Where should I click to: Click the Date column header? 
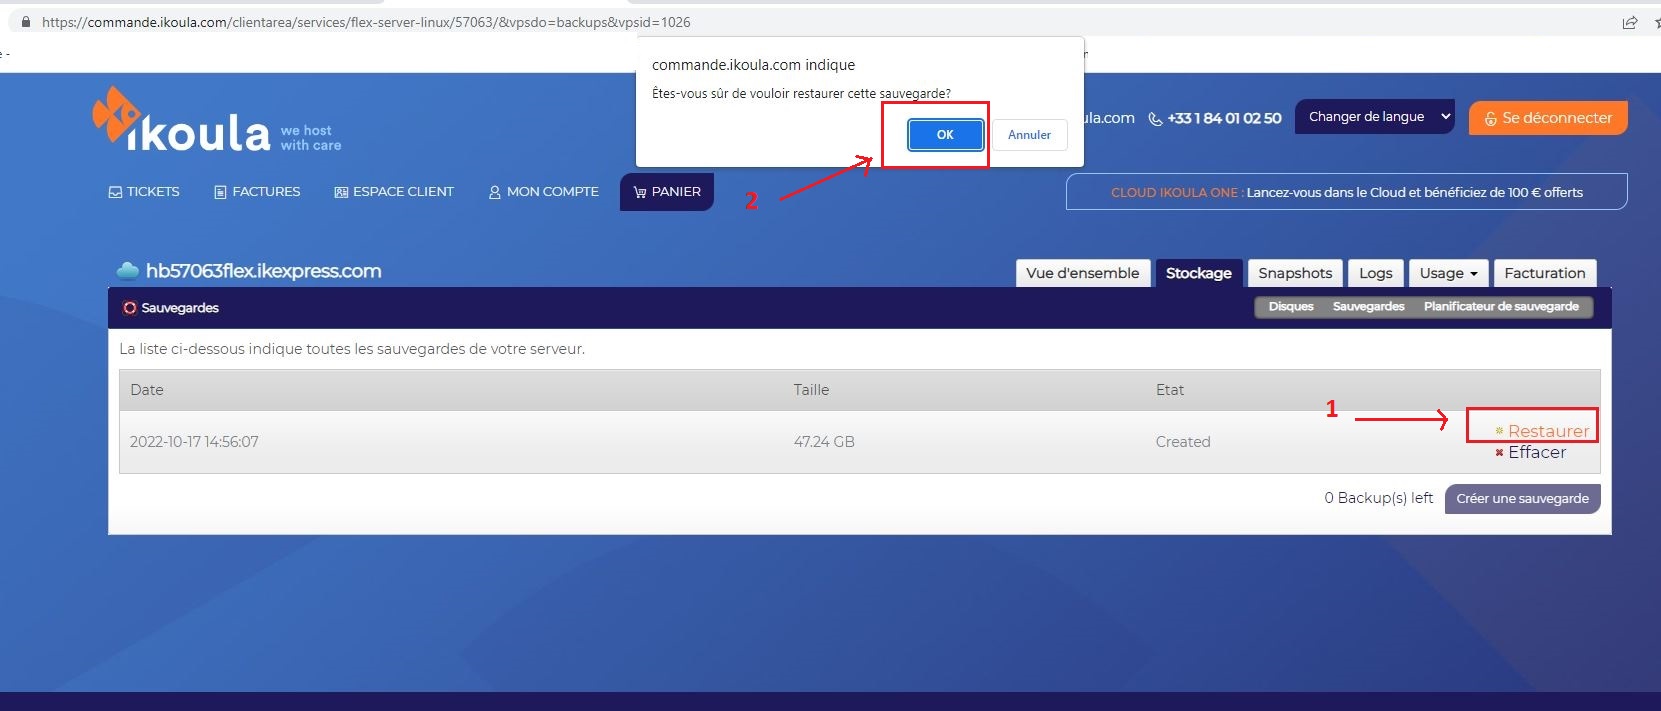146,390
